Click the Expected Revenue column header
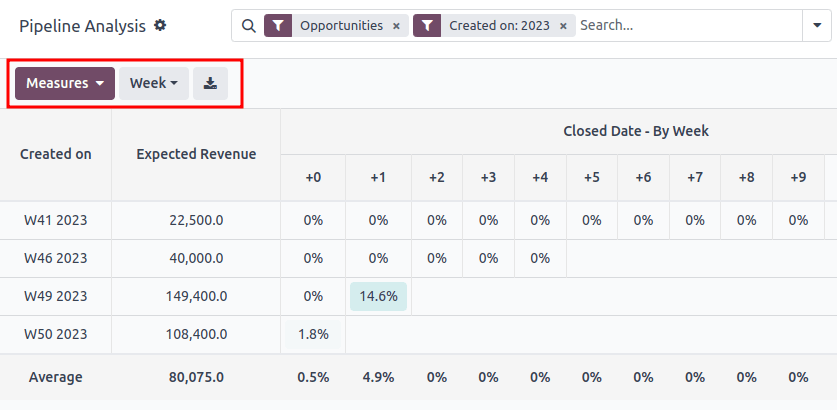 click(x=196, y=154)
